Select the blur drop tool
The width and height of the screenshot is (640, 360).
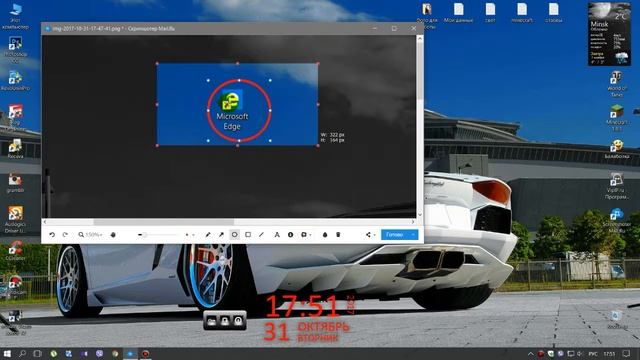325,235
